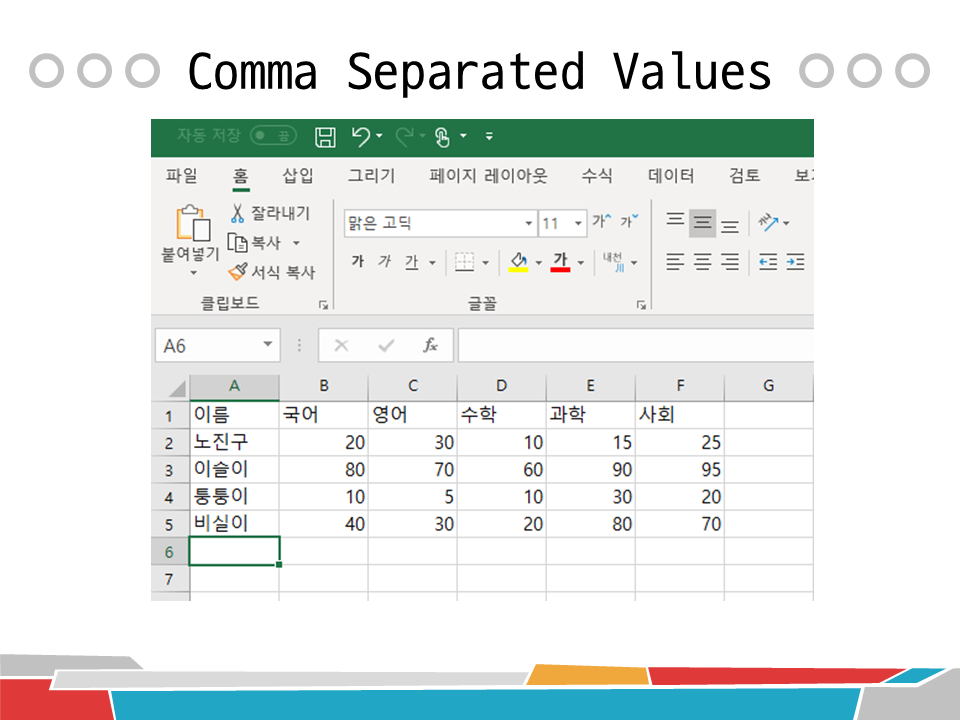This screenshot has height=720, width=960.
Task: Open the 맑은 고딕 font dropdown
Action: coord(528,223)
